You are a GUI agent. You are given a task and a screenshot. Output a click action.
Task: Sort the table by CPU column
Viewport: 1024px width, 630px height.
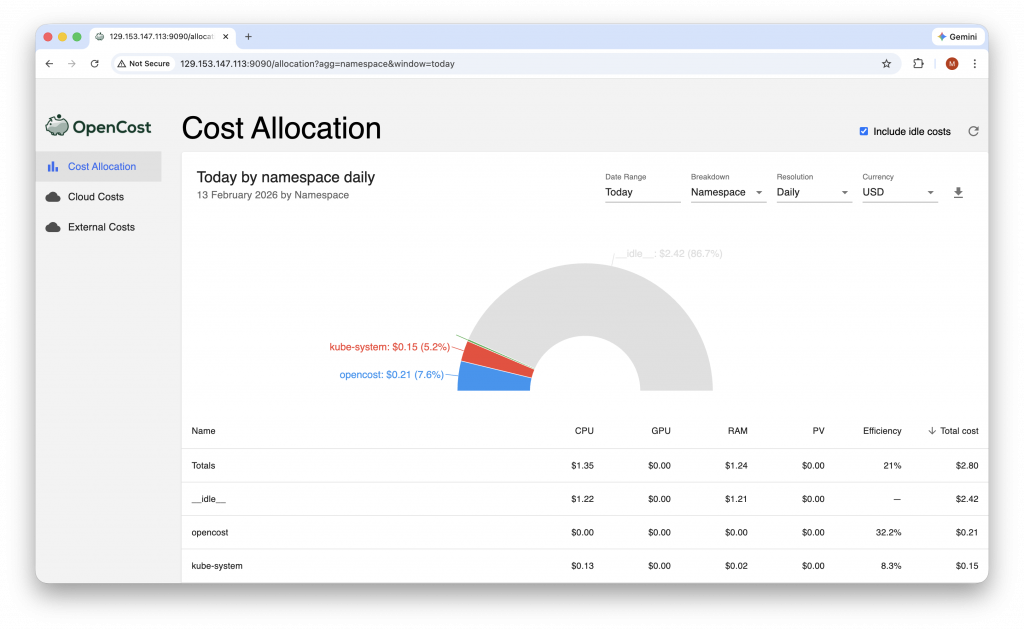pyautogui.click(x=584, y=431)
